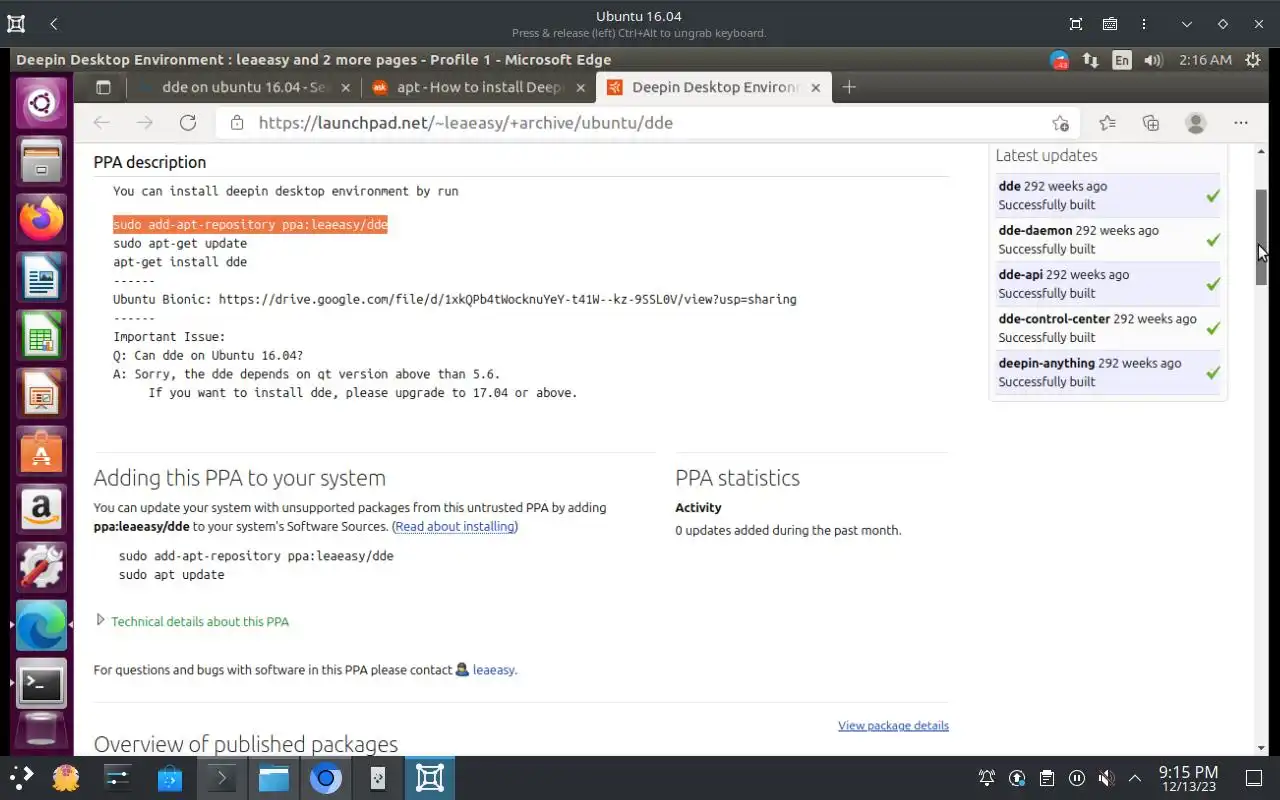The height and width of the screenshot is (800, 1280).
Task: Show desktop button in KDE panel
Action: click(1254, 778)
